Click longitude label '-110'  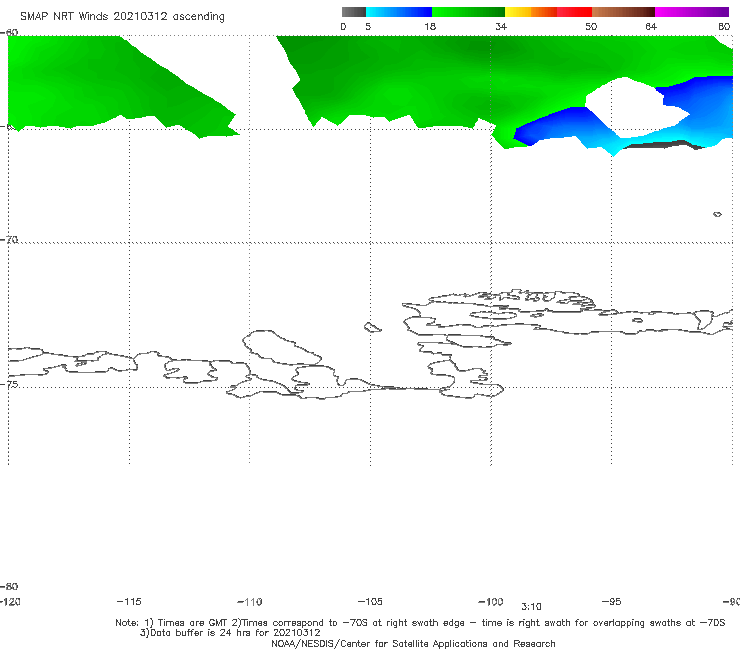(250, 602)
